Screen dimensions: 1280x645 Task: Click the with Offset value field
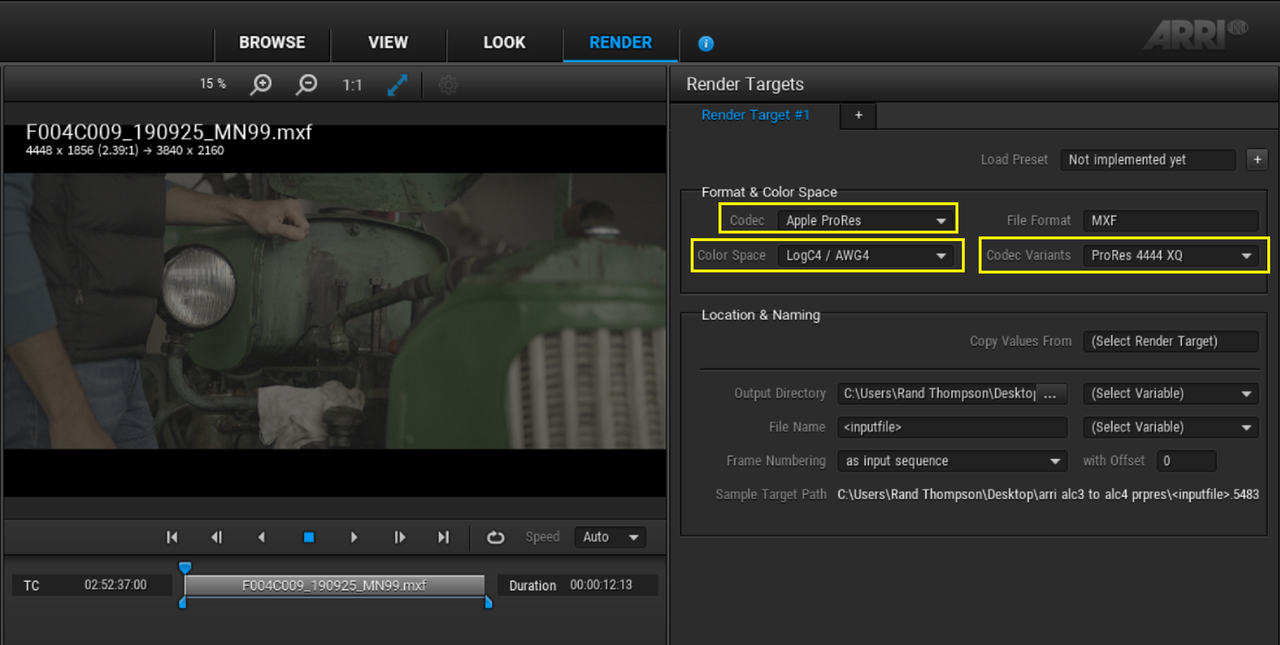coord(1186,461)
